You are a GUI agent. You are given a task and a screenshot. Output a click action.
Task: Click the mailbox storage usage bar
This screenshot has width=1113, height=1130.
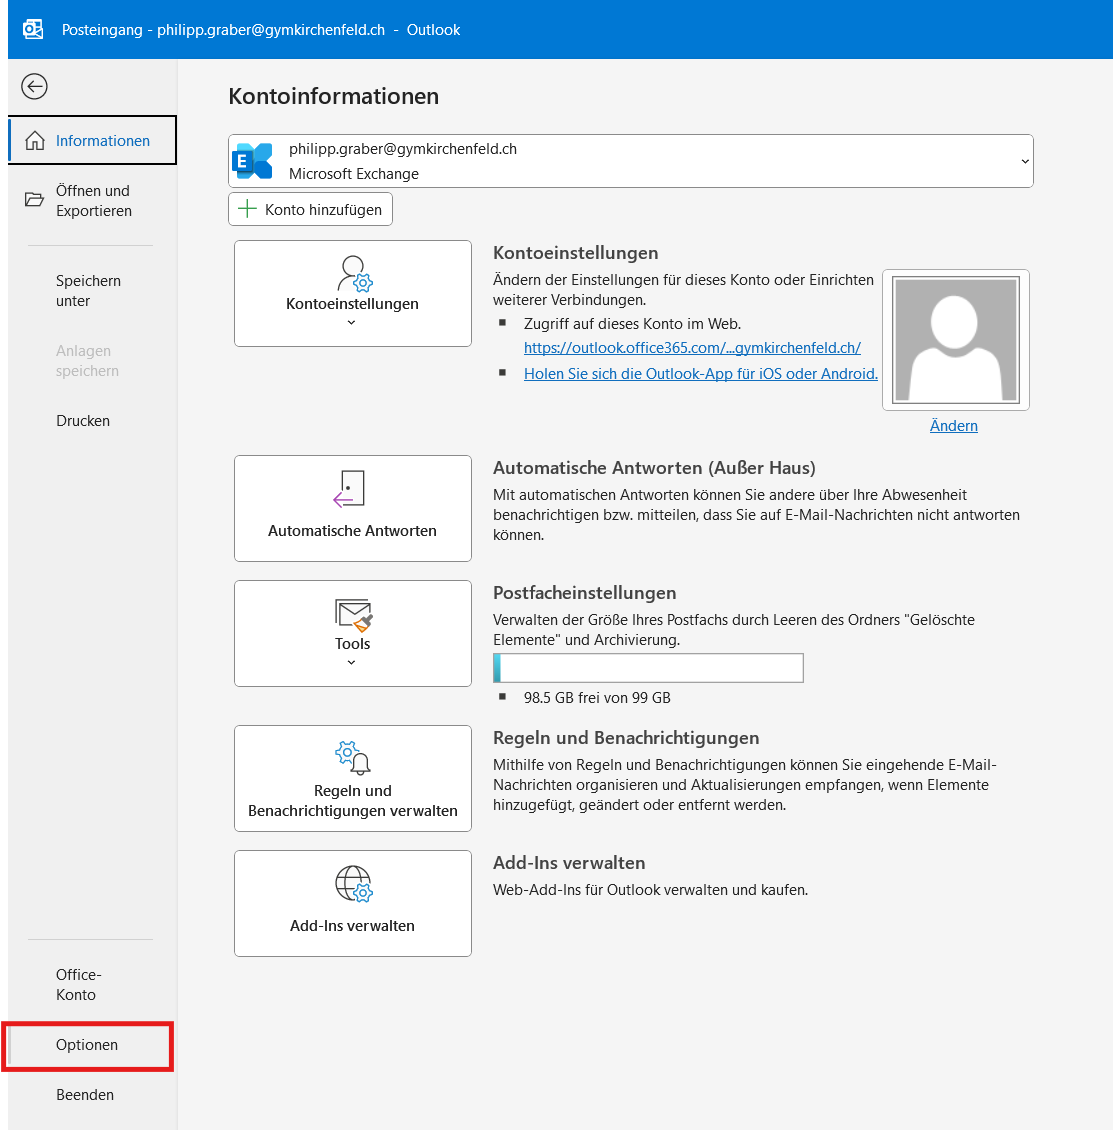(648, 668)
